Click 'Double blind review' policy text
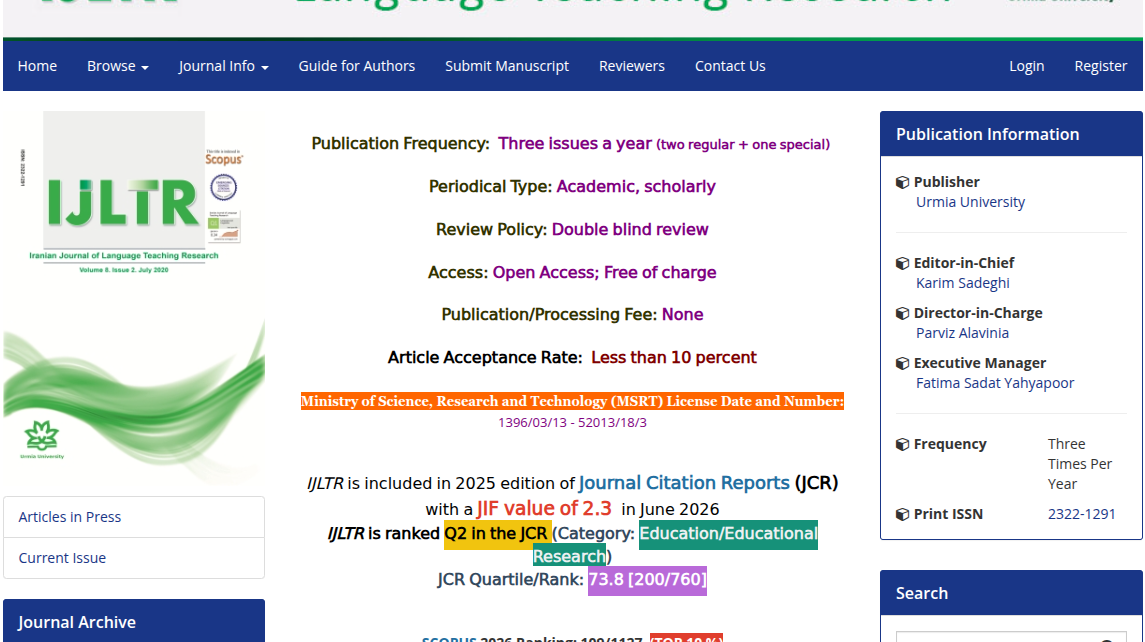The height and width of the screenshot is (642, 1145). 629,229
